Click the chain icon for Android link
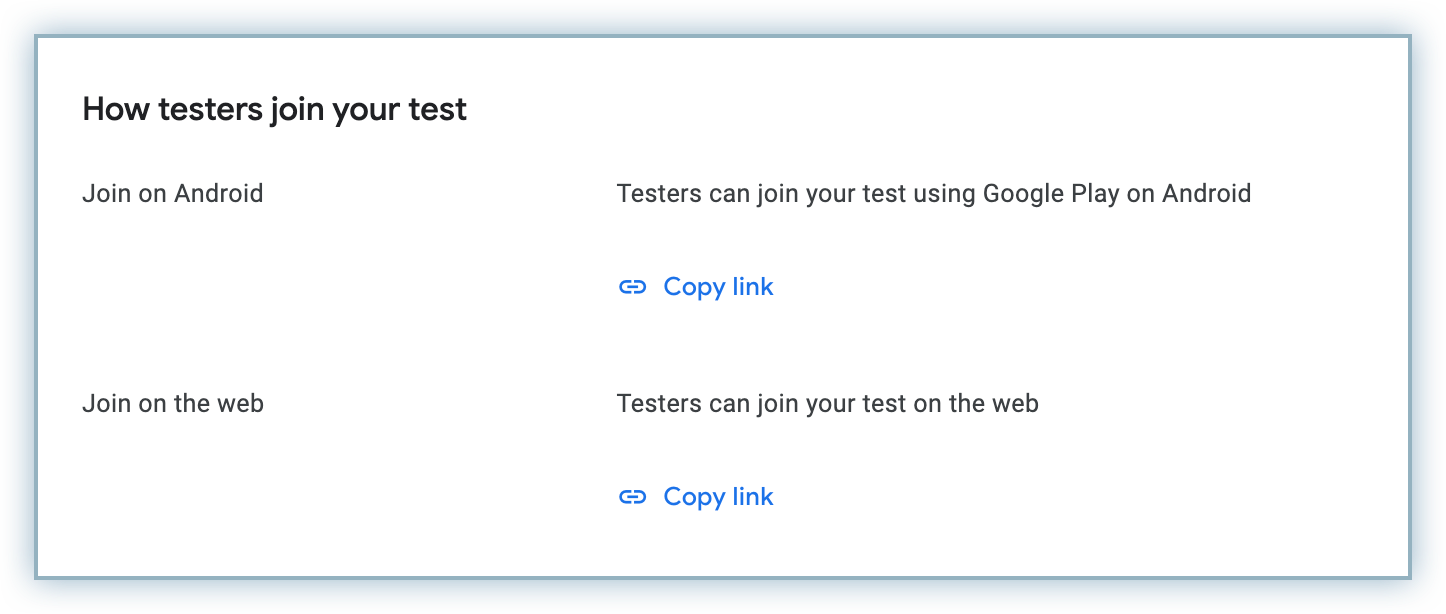 (x=632, y=288)
